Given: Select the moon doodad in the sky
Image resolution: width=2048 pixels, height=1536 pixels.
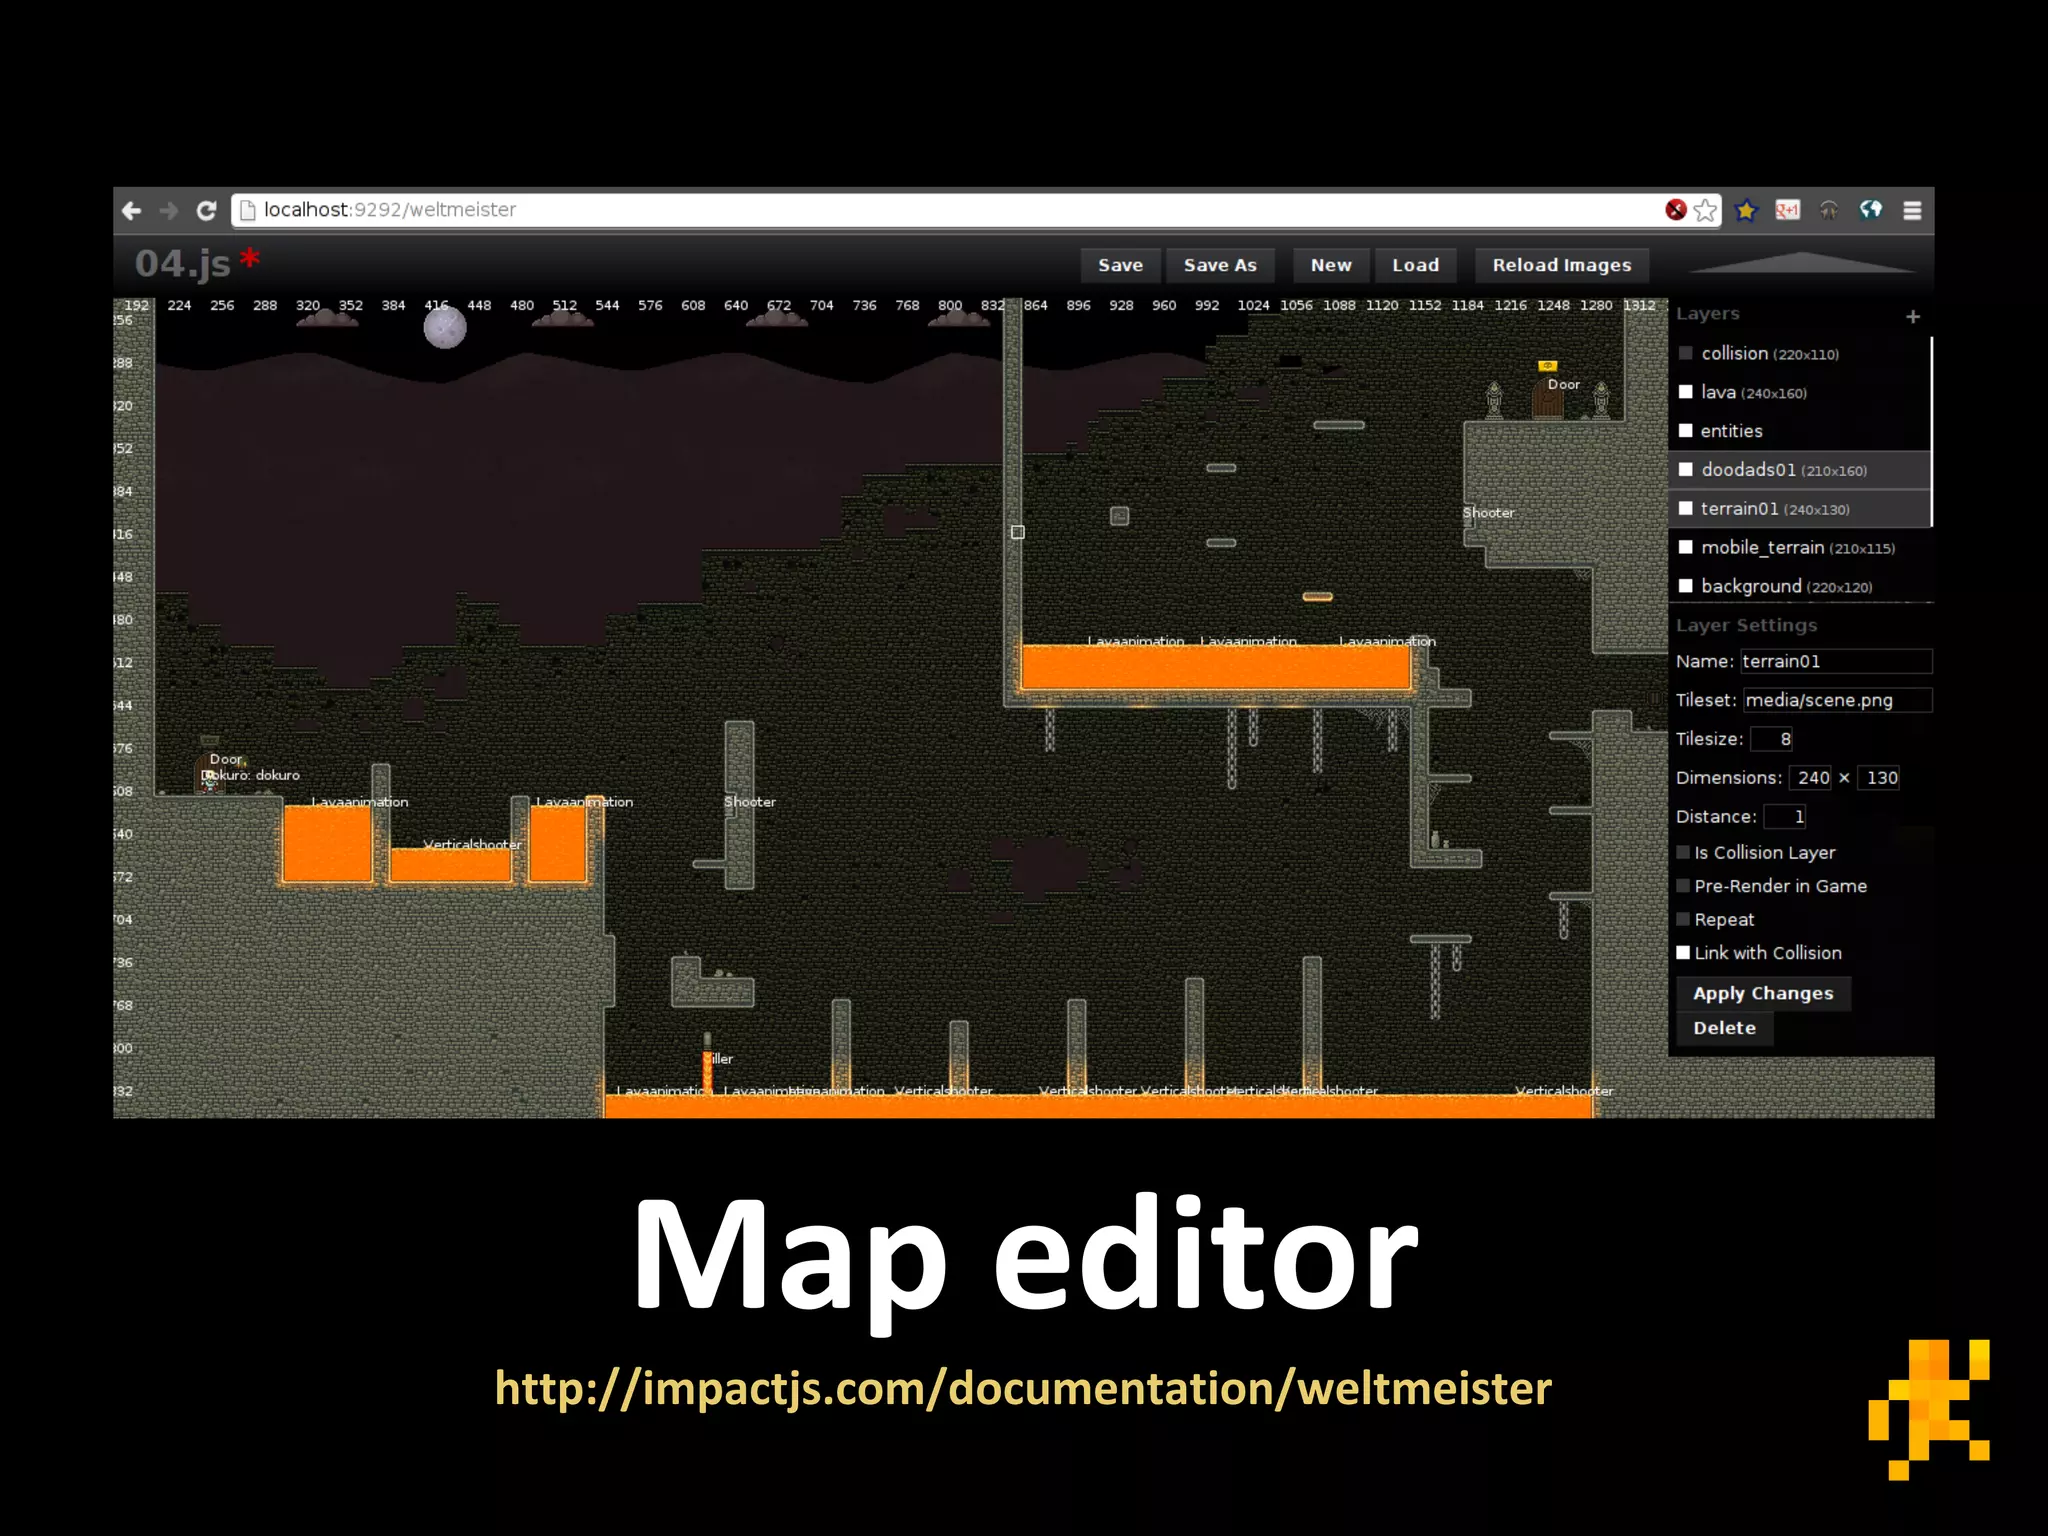Looking at the screenshot, I should (445, 327).
